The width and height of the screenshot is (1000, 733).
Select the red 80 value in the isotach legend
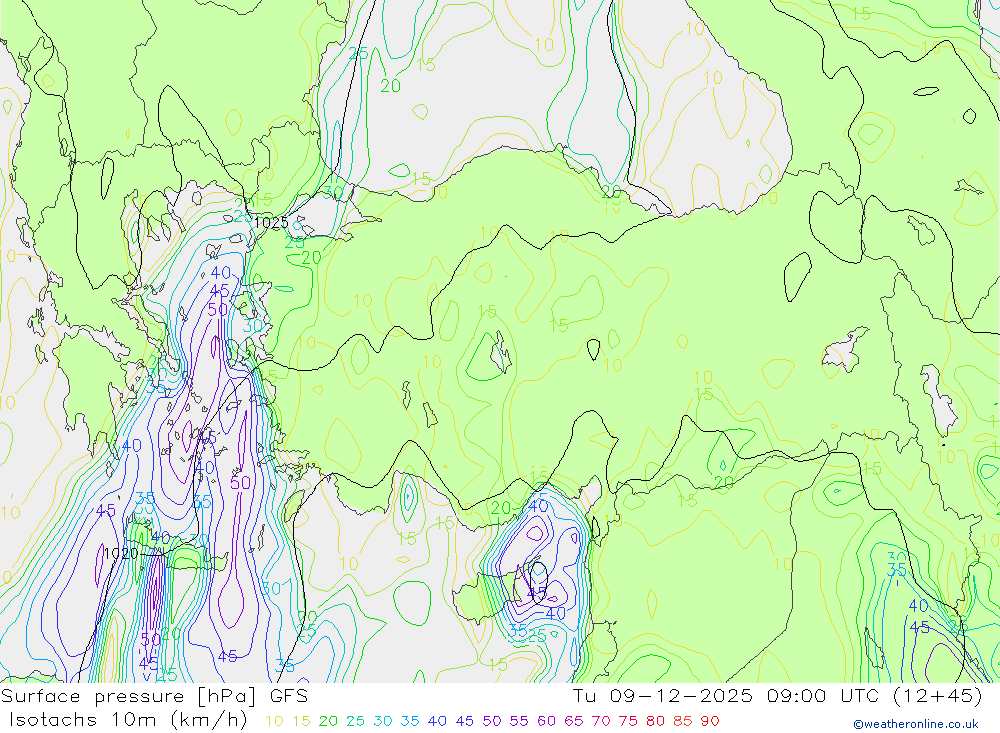point(655,721)
